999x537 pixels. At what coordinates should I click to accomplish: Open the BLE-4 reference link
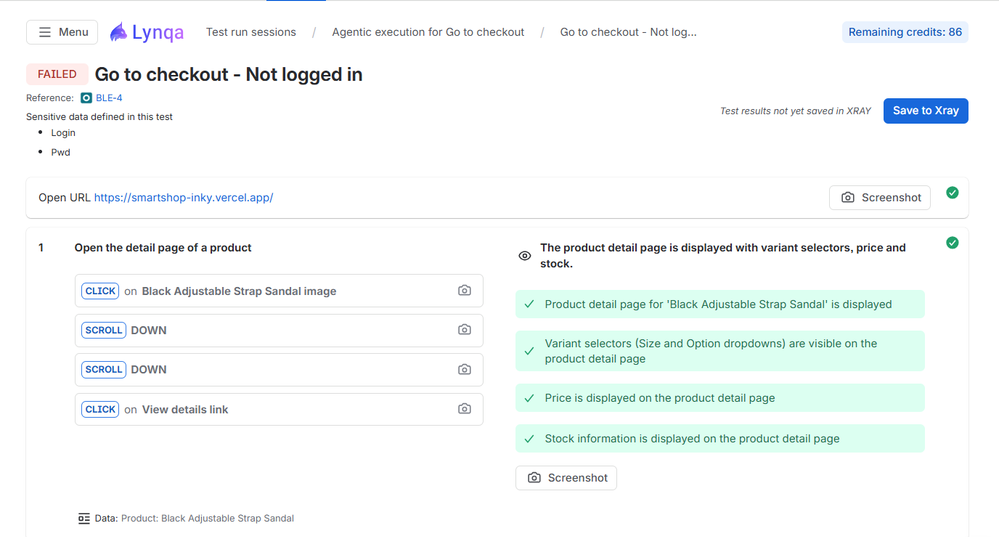109,97
